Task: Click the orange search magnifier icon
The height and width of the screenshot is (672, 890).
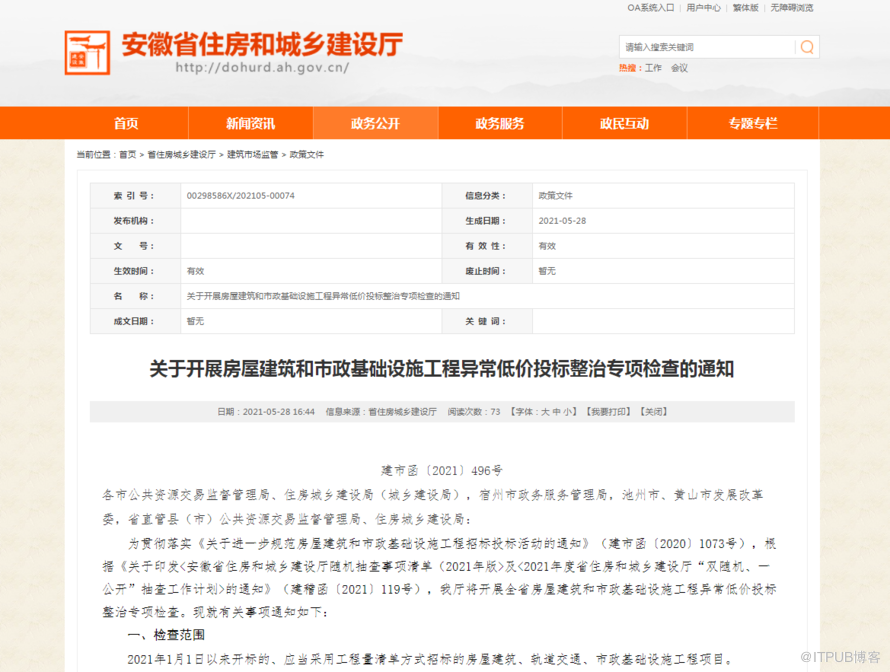Action: (x=806, y=47)
